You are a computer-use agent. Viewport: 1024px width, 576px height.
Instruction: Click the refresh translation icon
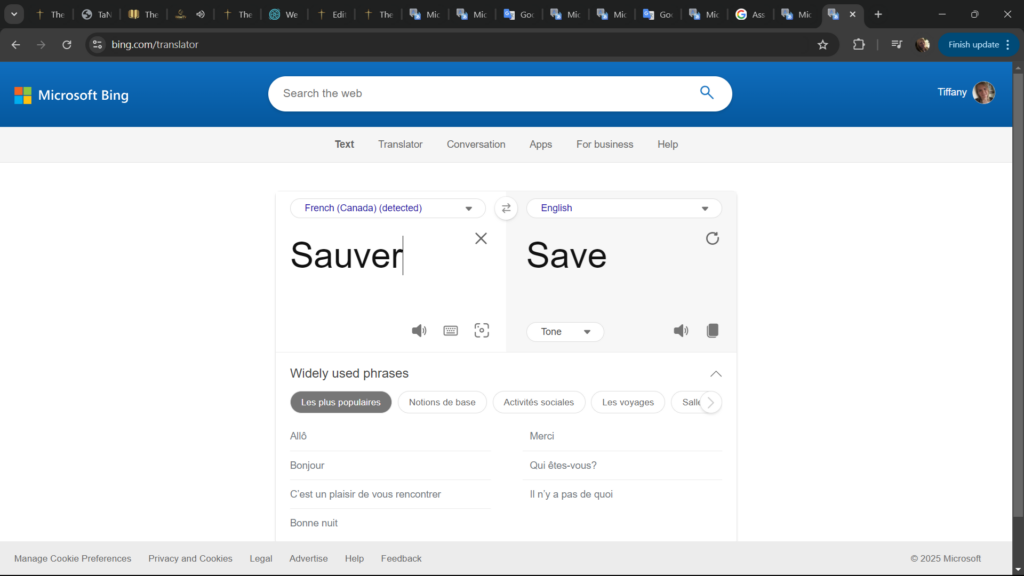[x=712, y=238]
